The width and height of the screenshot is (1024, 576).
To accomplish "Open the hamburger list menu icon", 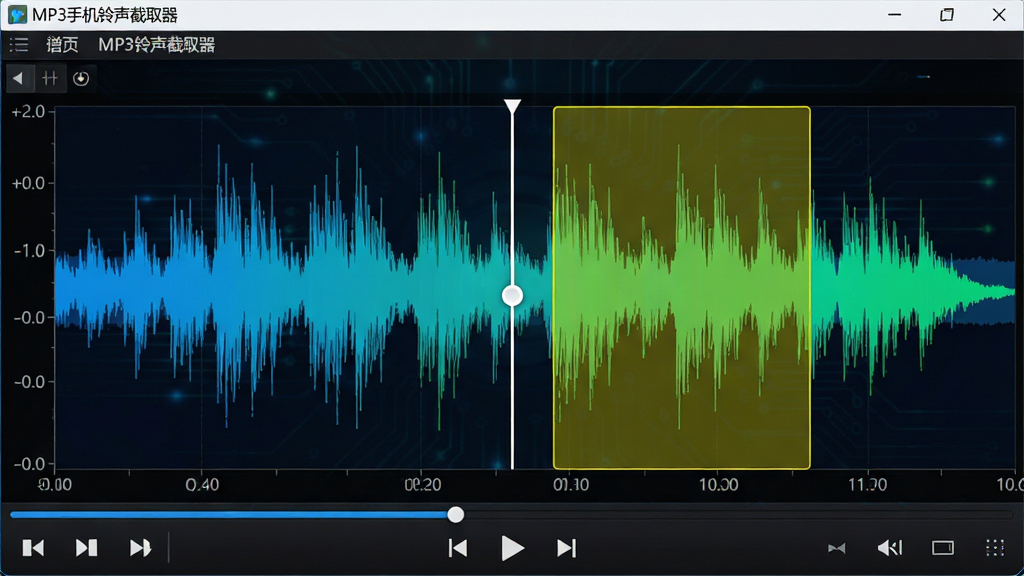I will 19,44.
